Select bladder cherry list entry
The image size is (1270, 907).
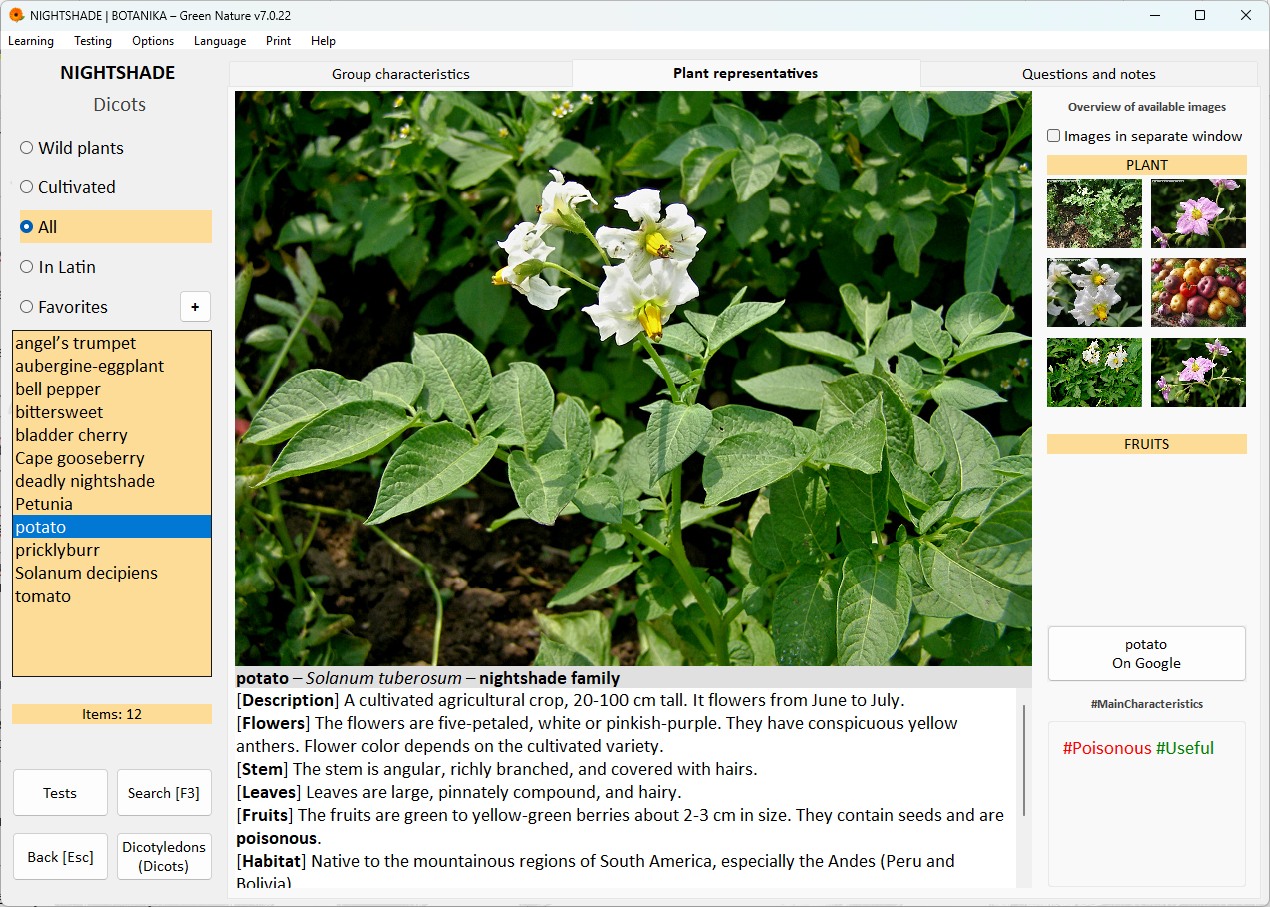(x=112, y=435)
